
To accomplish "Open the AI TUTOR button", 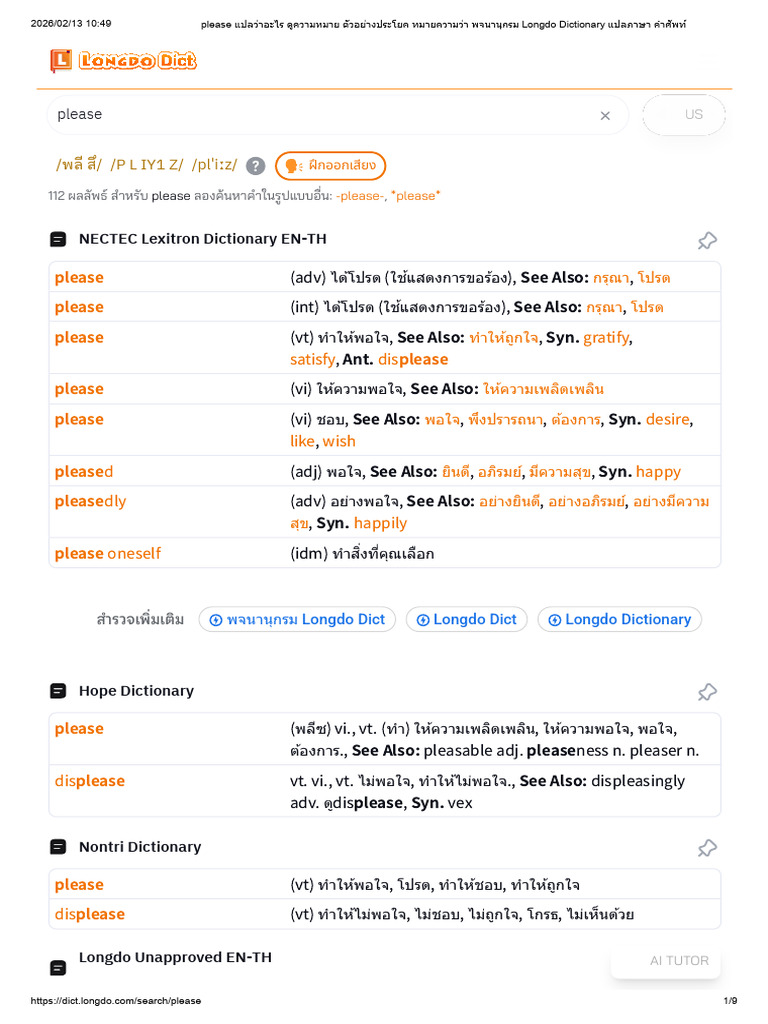I will click(678, 961).
